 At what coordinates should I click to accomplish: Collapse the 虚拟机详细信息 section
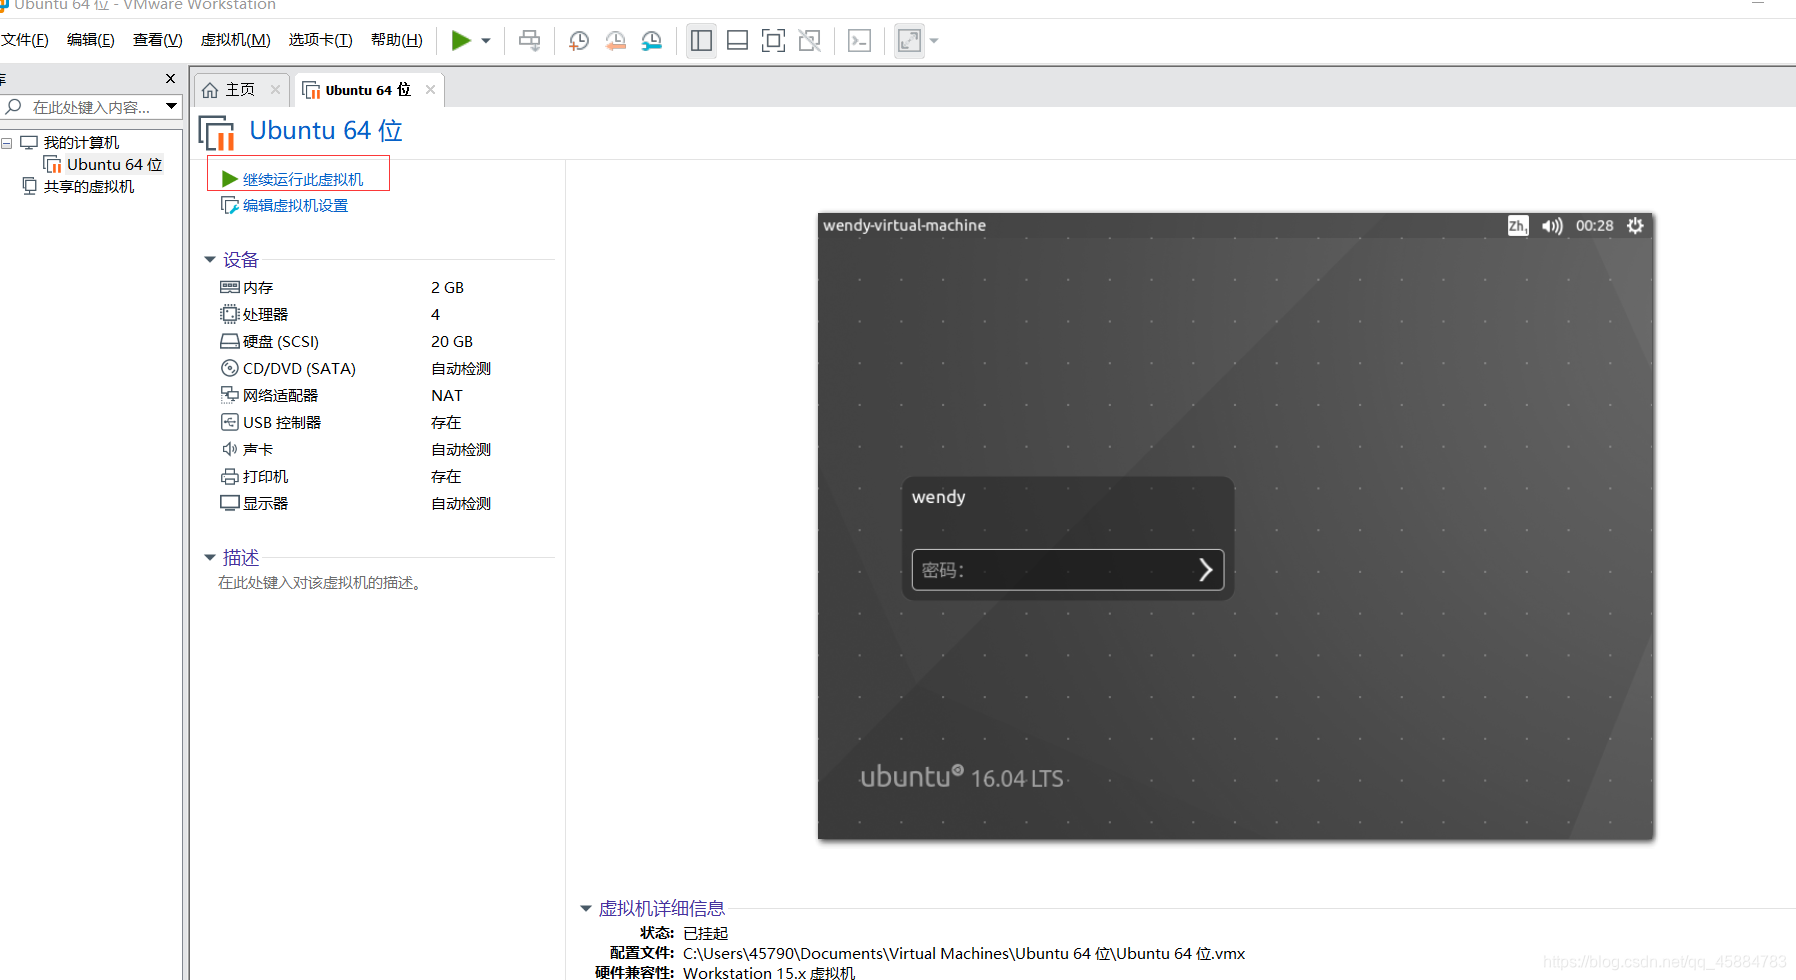pos(586,909)
